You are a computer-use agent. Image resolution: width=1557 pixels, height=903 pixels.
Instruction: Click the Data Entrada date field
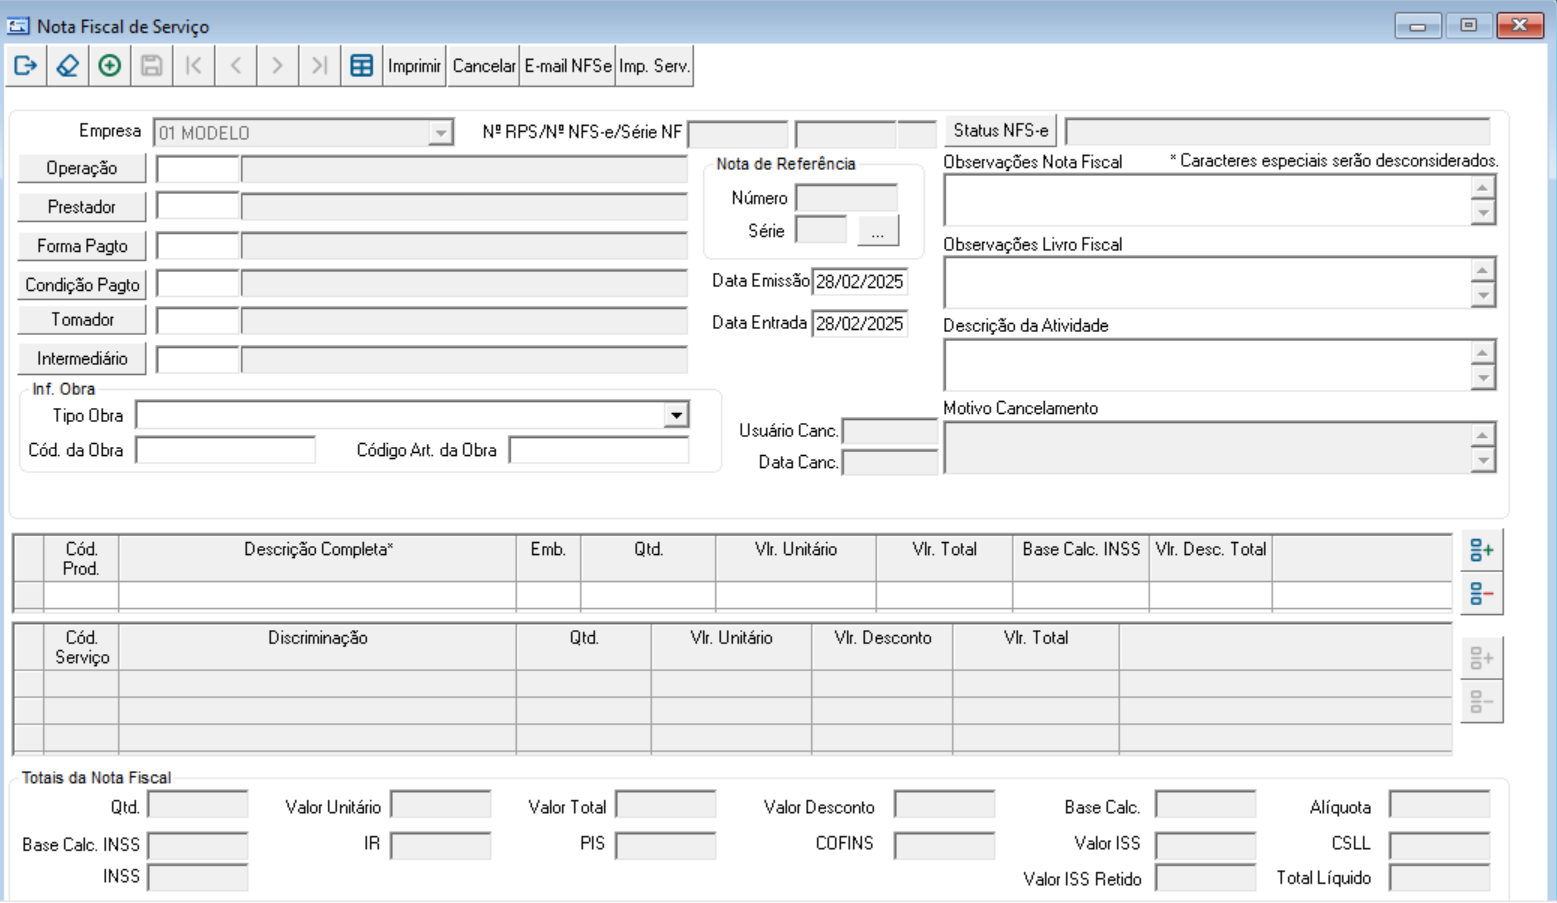[x=860, y=324]
